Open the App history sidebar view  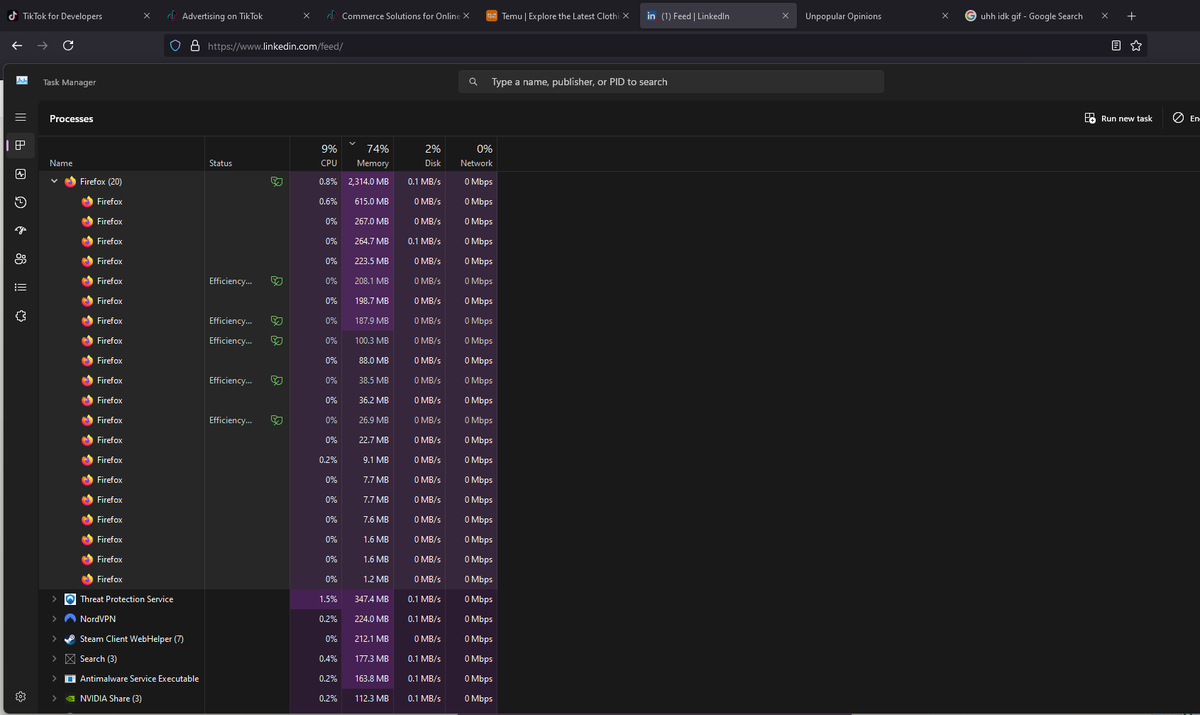pyautogui.click(x=20, y=202)
